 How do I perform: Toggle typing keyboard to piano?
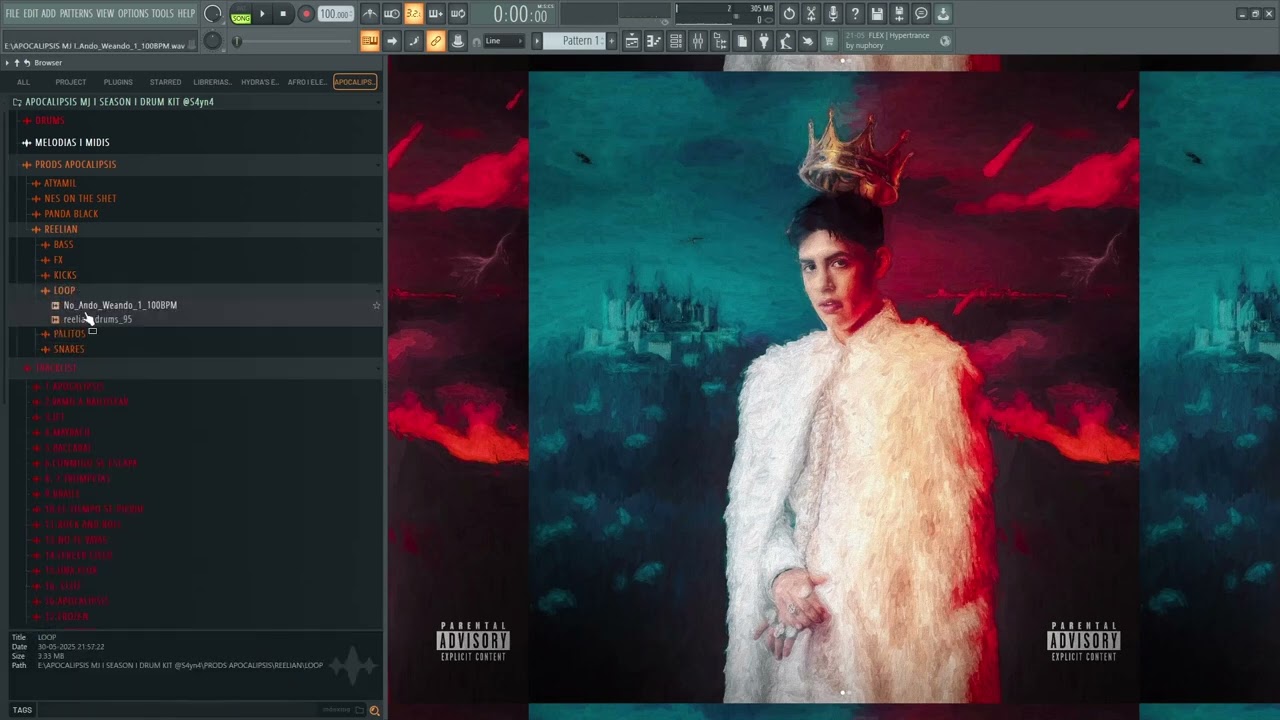point(370,41)
